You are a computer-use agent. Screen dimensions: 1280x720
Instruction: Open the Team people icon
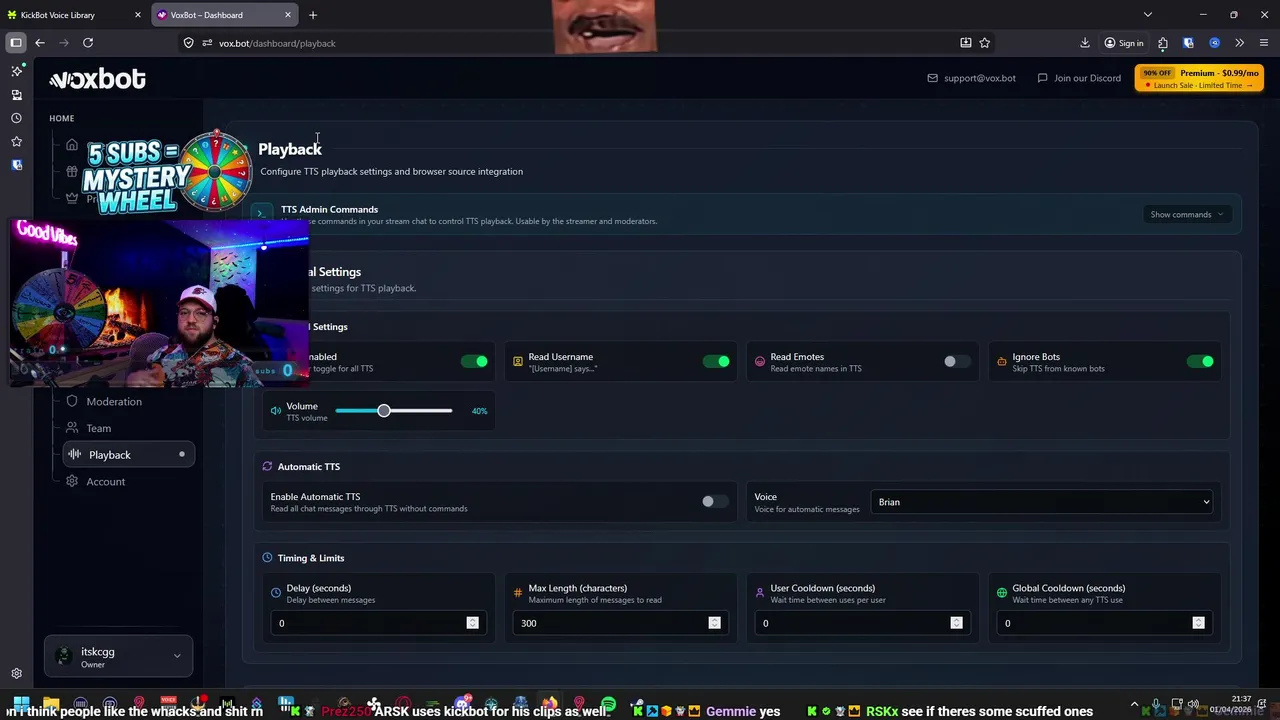72,428
